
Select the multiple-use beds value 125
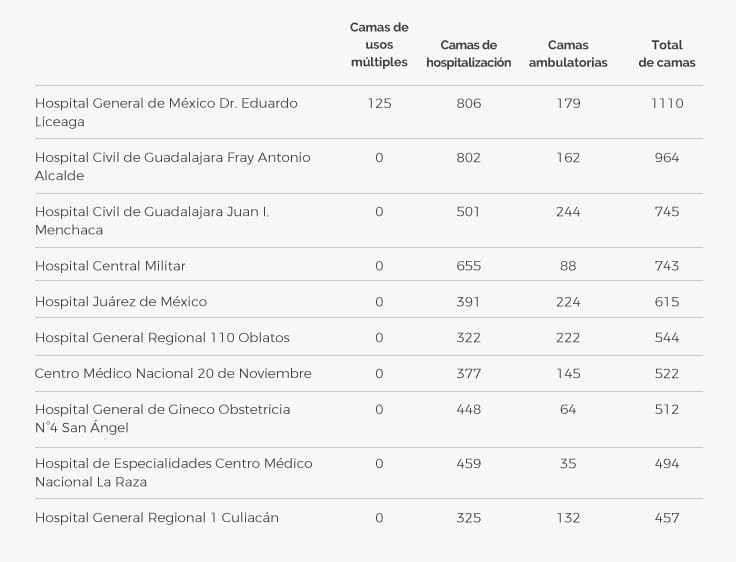pos(379,103)
